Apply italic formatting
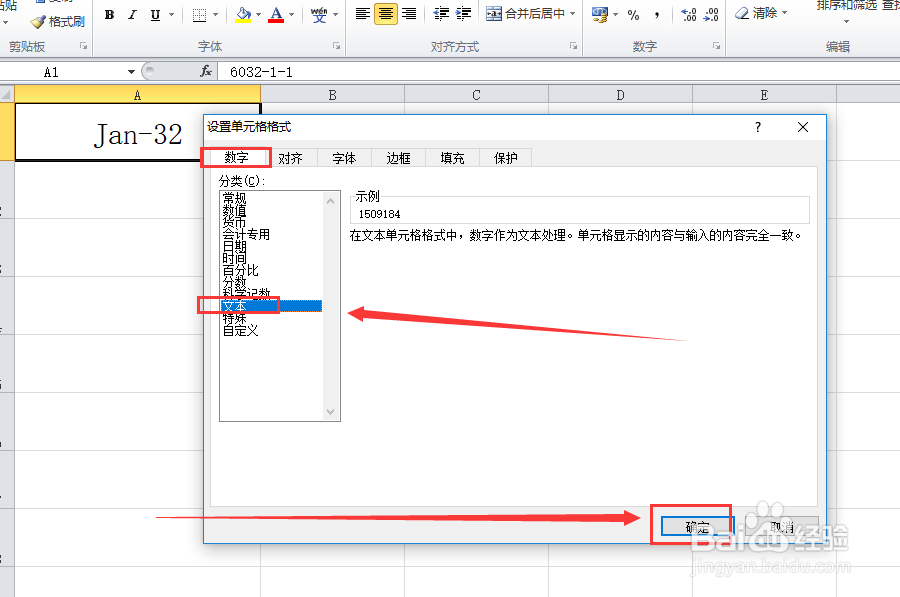This screenshot has height=597, width=900. [132, 14]
